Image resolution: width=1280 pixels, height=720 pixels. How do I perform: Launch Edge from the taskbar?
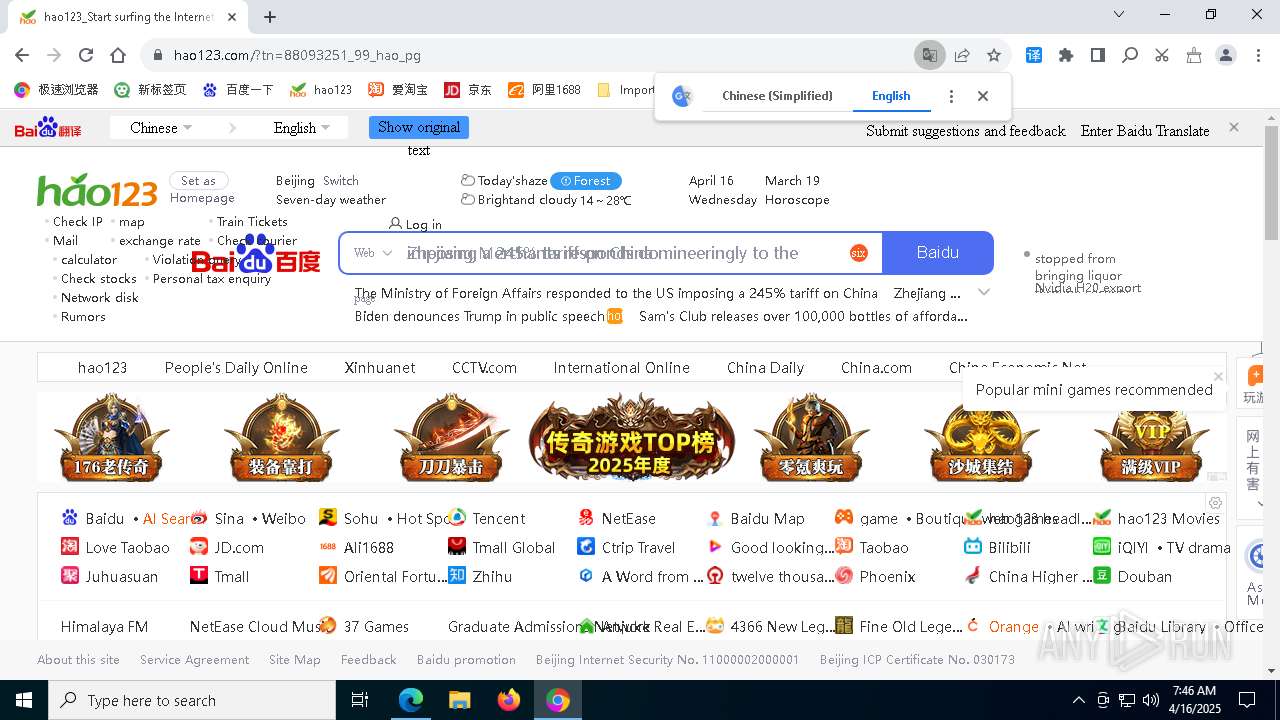tap(411, 700)
